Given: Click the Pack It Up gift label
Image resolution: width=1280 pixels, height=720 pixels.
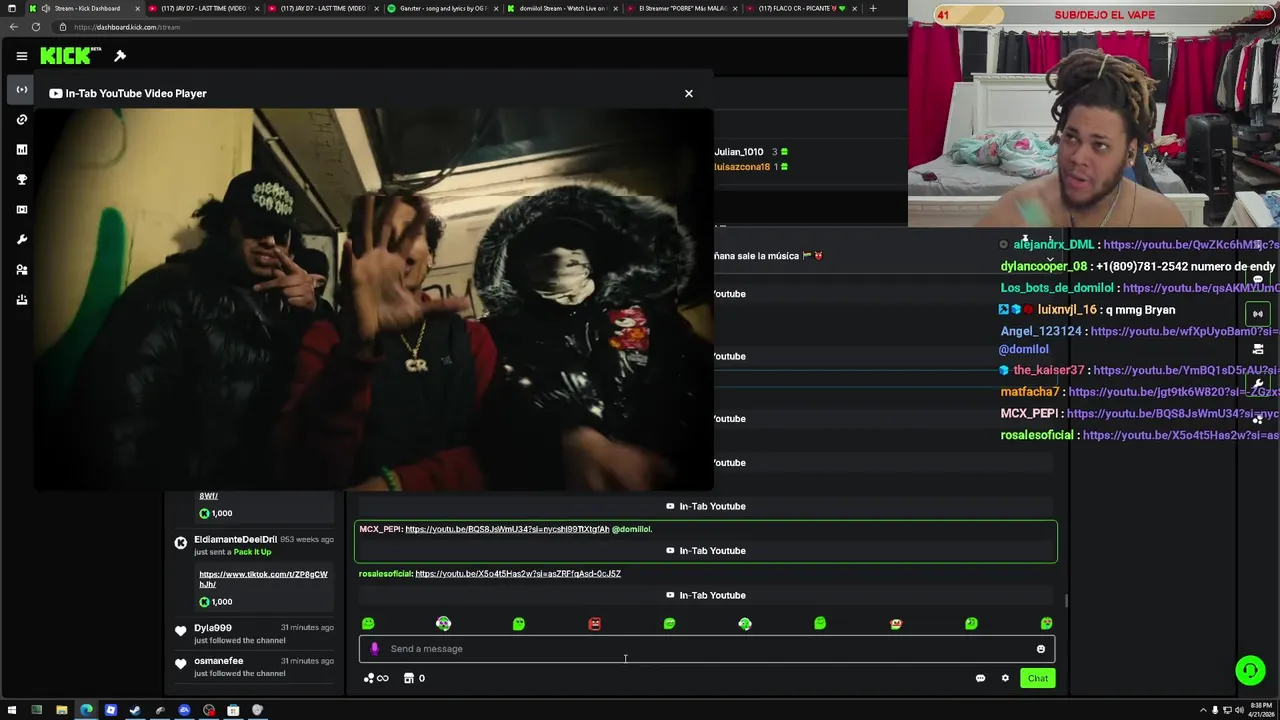Looking at the screenshot, I should point(252,552).
